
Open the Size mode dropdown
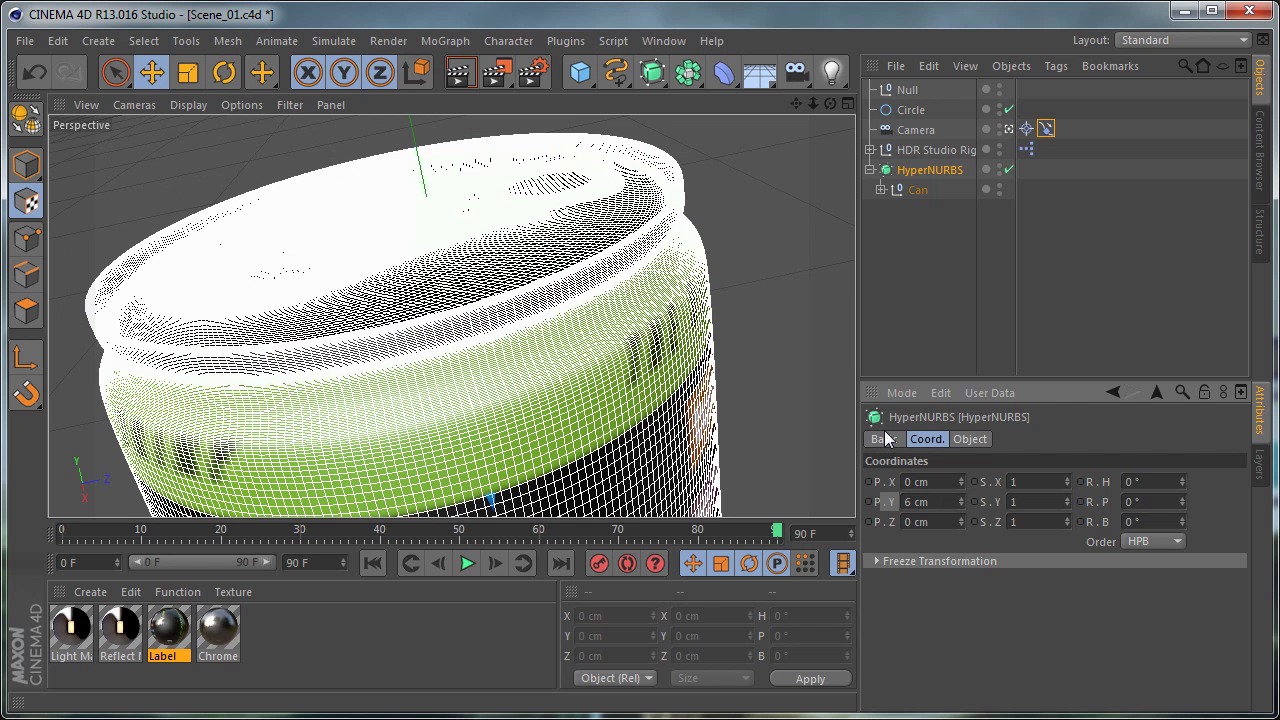coord(711,678)
